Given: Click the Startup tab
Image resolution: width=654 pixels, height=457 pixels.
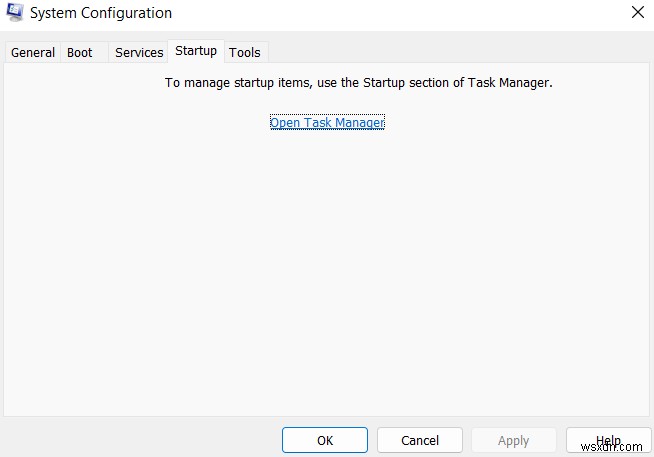Looking at the screenshot, I should [196, 51].
